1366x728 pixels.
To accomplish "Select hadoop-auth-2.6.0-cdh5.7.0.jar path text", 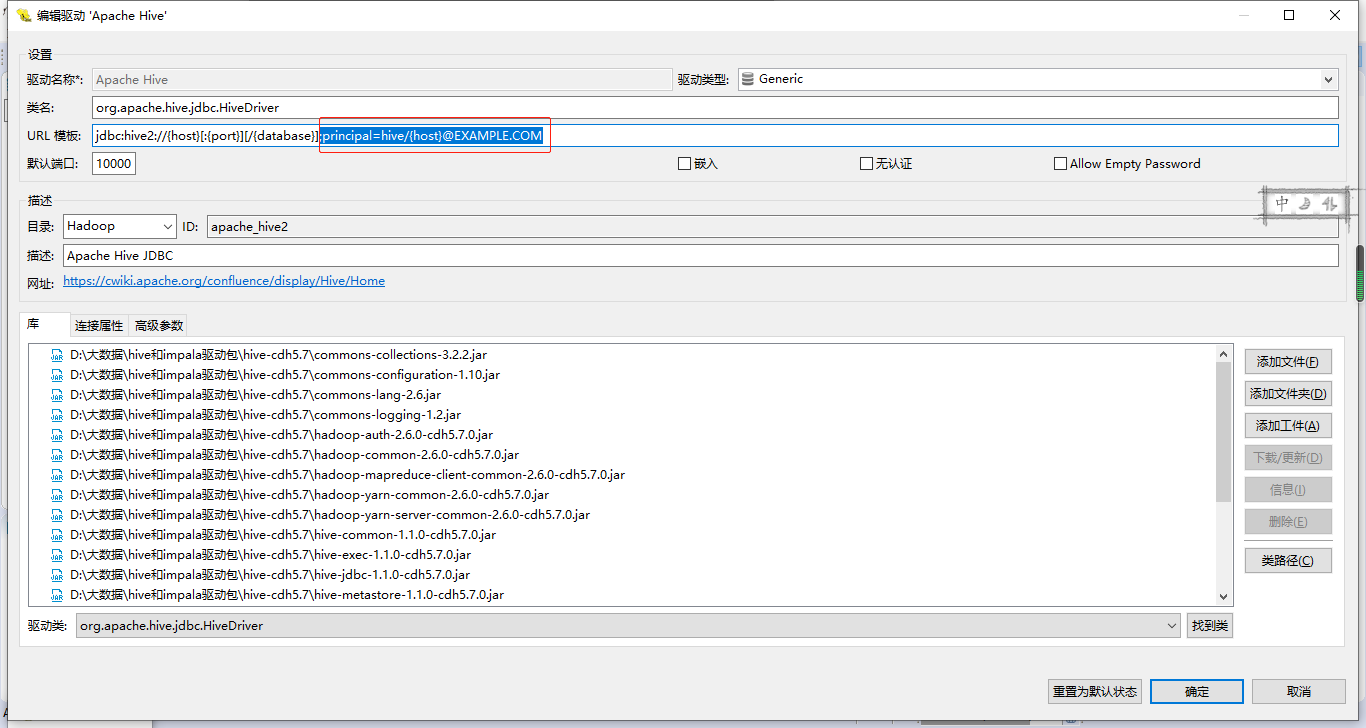I will (281, 435).
